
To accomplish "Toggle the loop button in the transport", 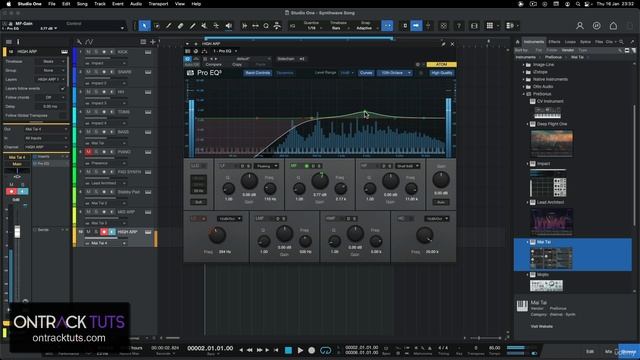I will pyautogui.click(x=326, y=350).
